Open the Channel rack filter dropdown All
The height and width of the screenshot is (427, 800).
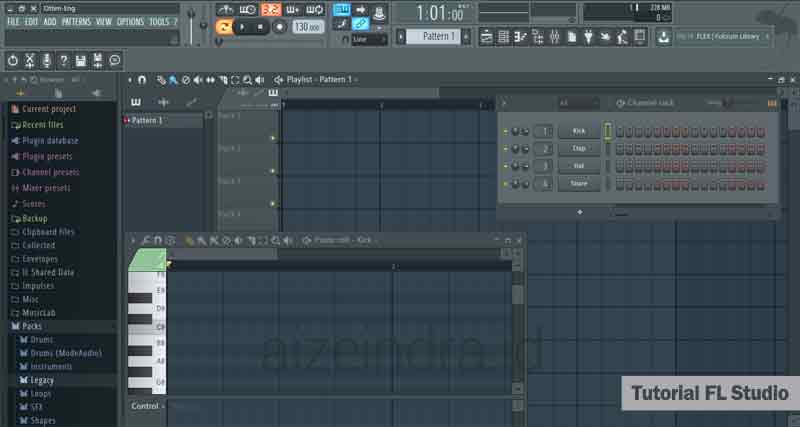579,103
